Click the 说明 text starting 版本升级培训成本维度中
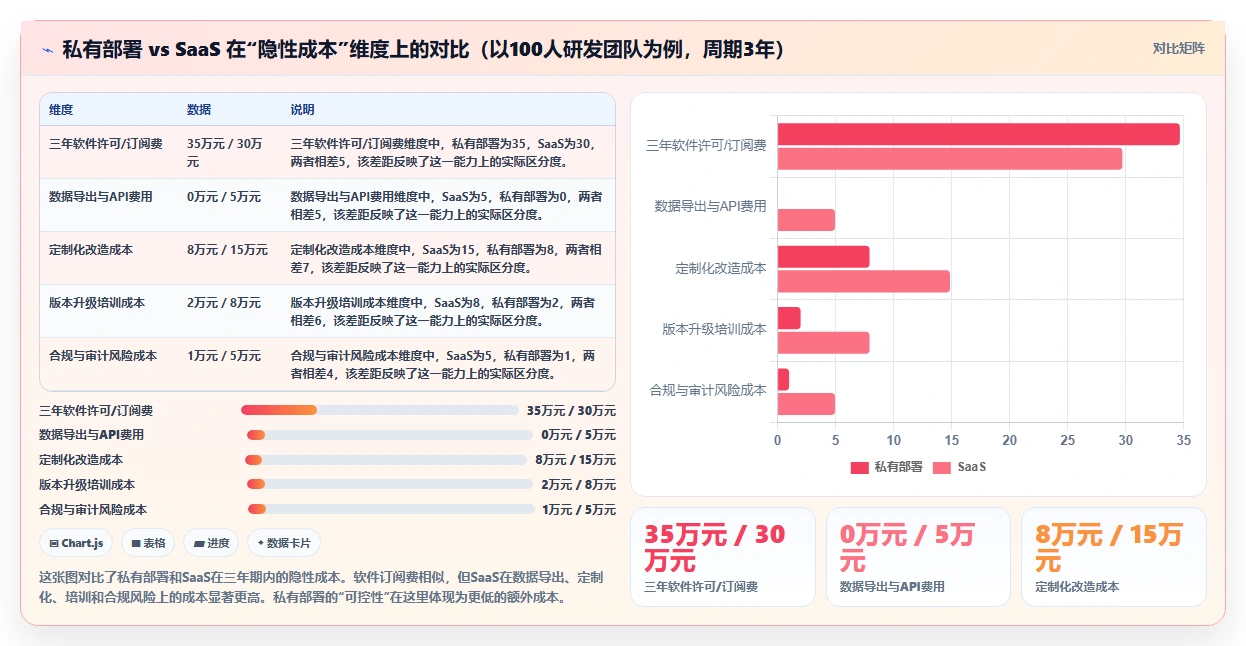The width and height of the screenshot is (1246, 646). 443,311
